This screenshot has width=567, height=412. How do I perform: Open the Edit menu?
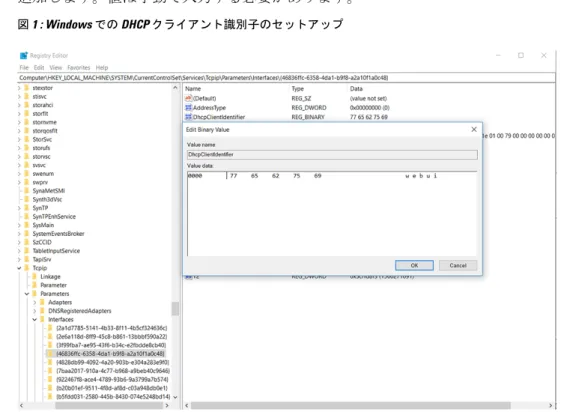(39, 68)
